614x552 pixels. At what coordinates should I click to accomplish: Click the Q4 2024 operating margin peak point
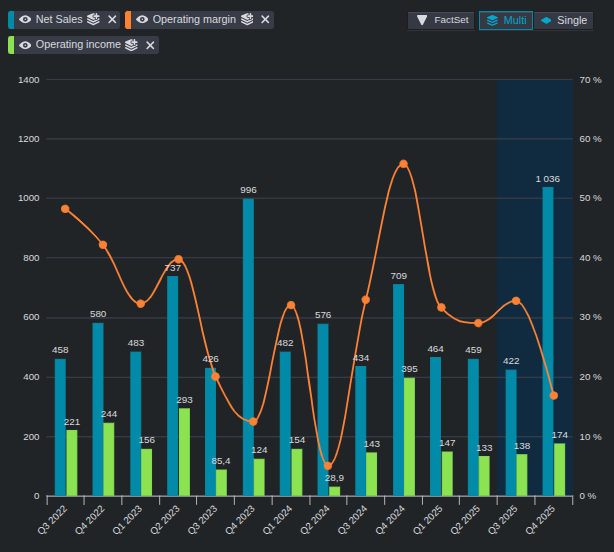[x=403, y=164]
